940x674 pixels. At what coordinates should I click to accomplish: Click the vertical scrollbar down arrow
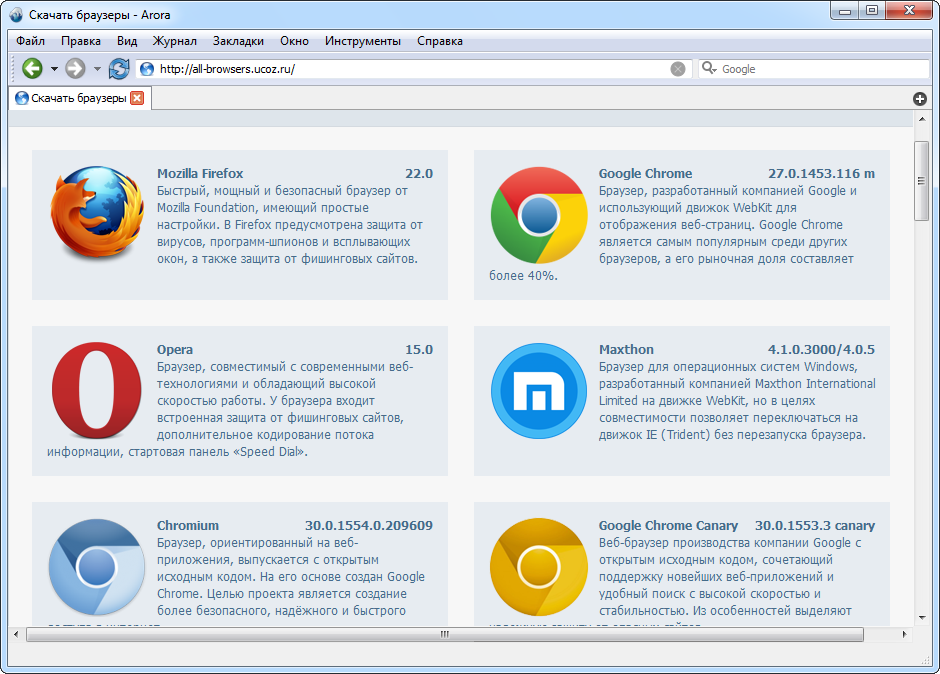[921, 618]
